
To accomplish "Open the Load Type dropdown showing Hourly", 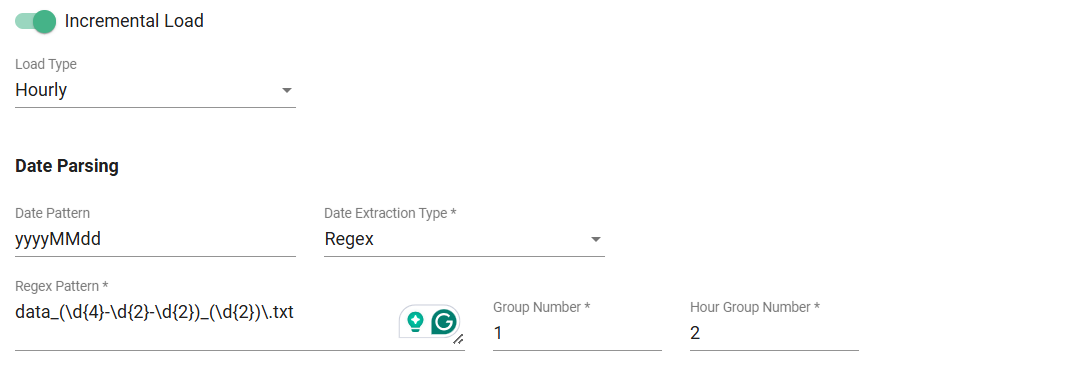I will 155,90.
